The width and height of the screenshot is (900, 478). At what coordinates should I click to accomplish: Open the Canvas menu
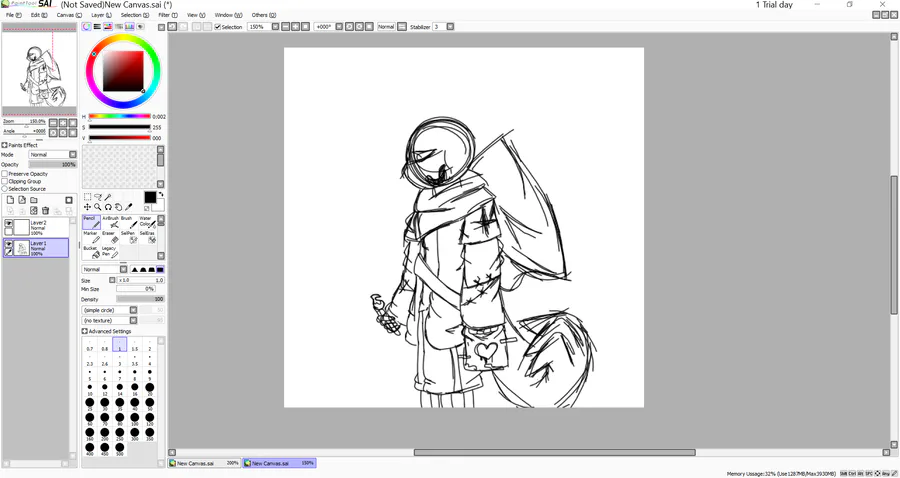69,15
